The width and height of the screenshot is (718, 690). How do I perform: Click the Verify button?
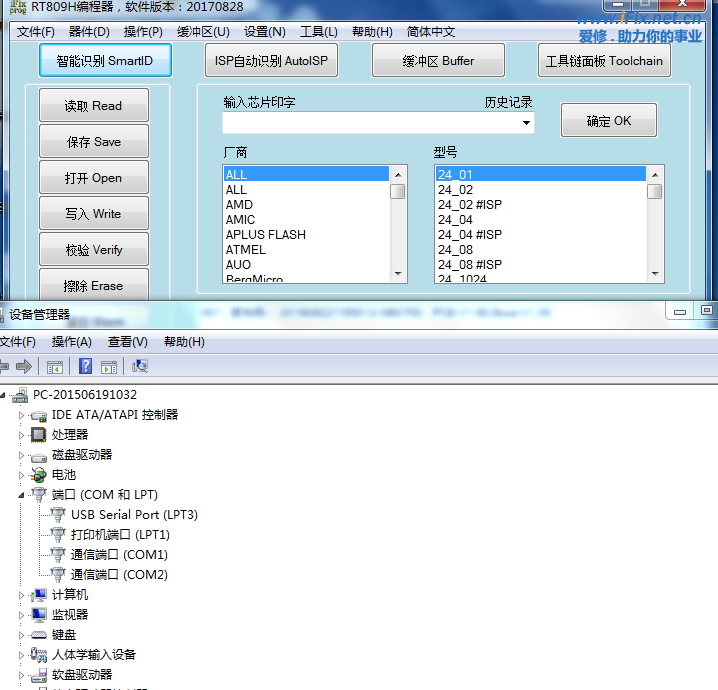(94, 250)
